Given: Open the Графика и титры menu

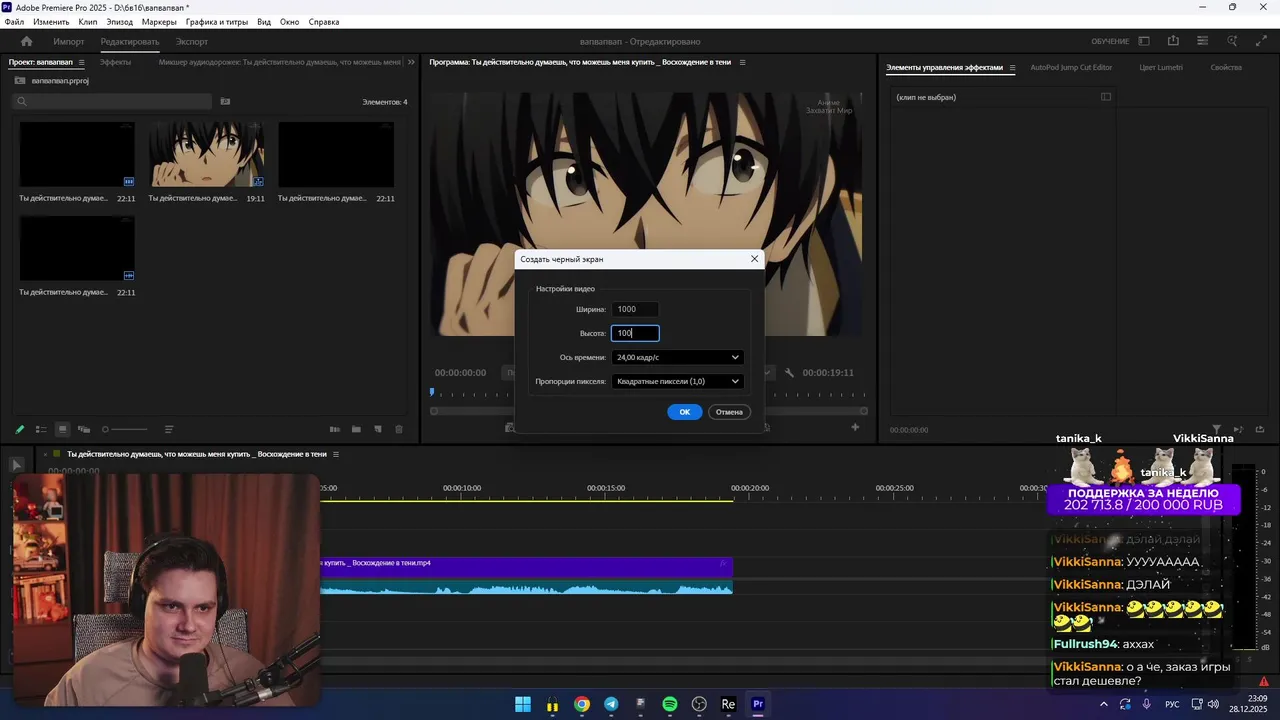Looking at the screenshot, I should [x=217, y=22].
